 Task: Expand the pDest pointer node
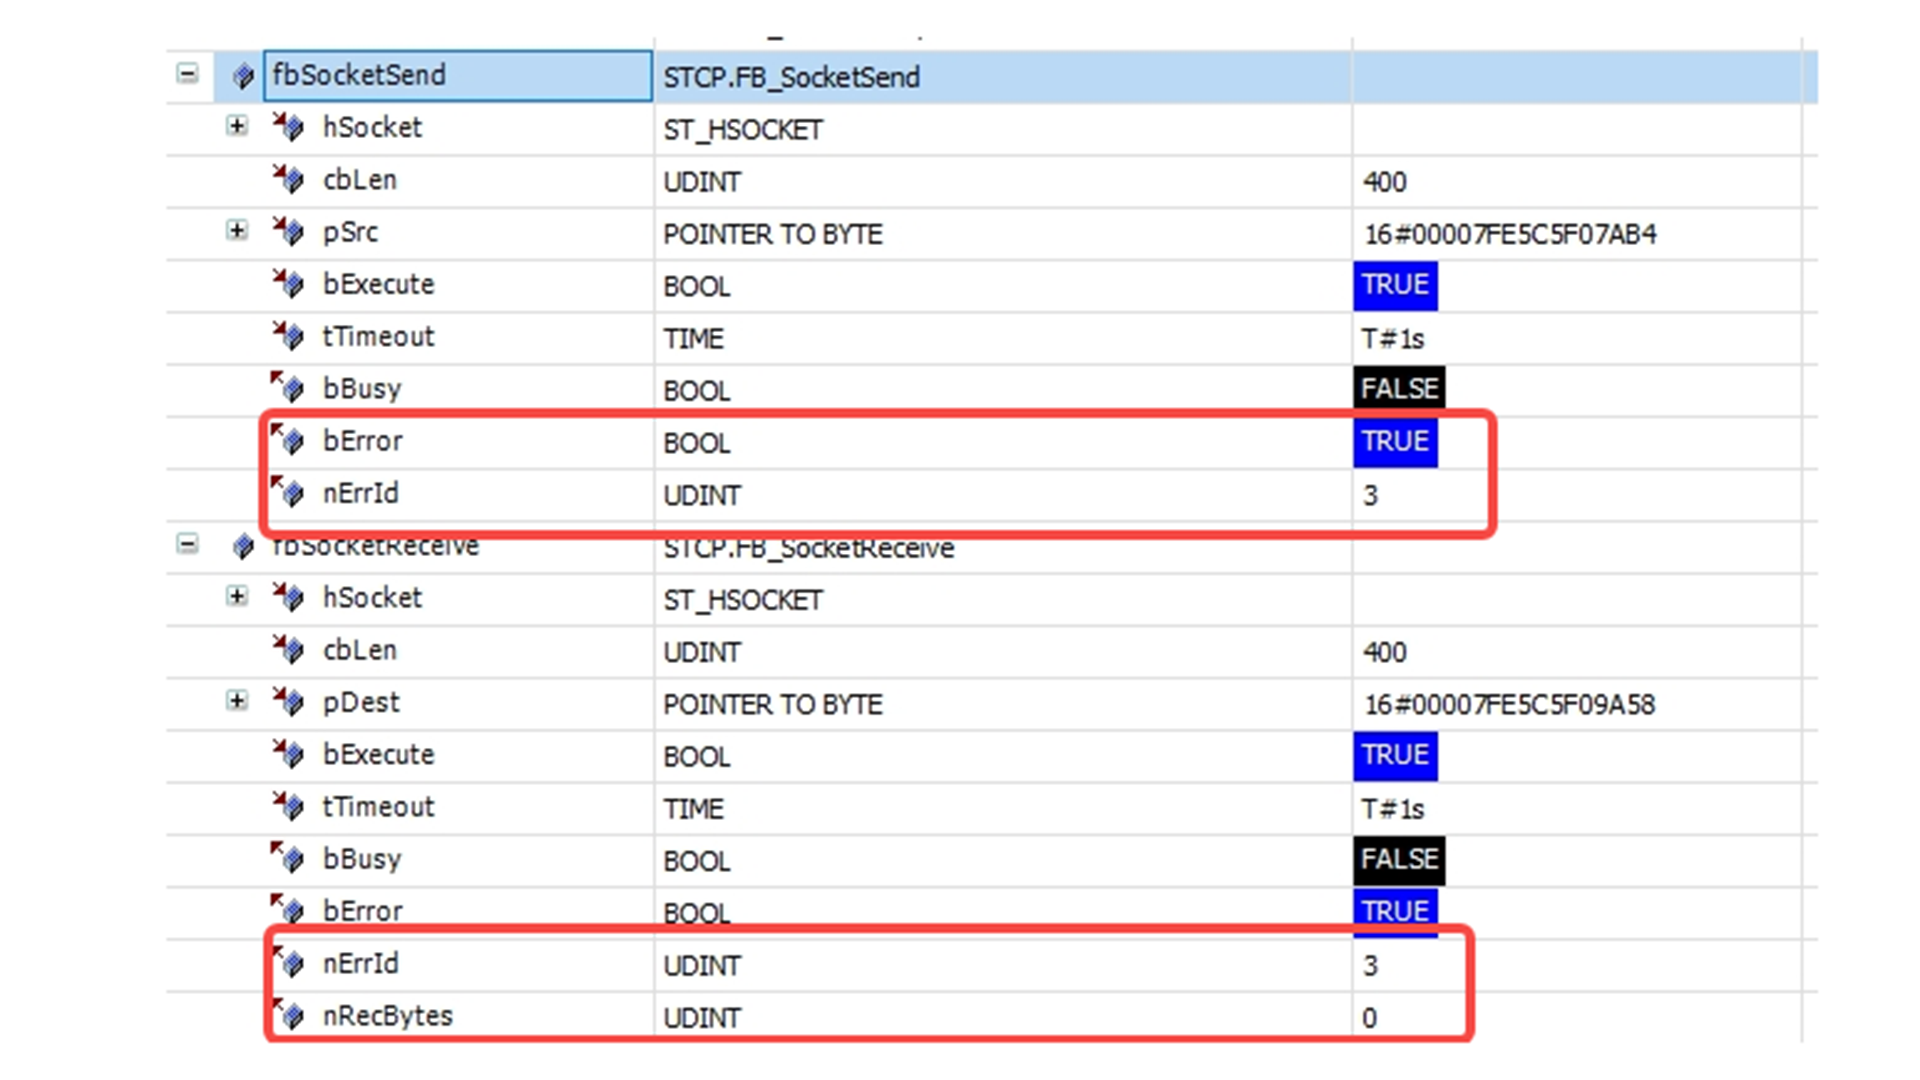(x=237, y=701)
